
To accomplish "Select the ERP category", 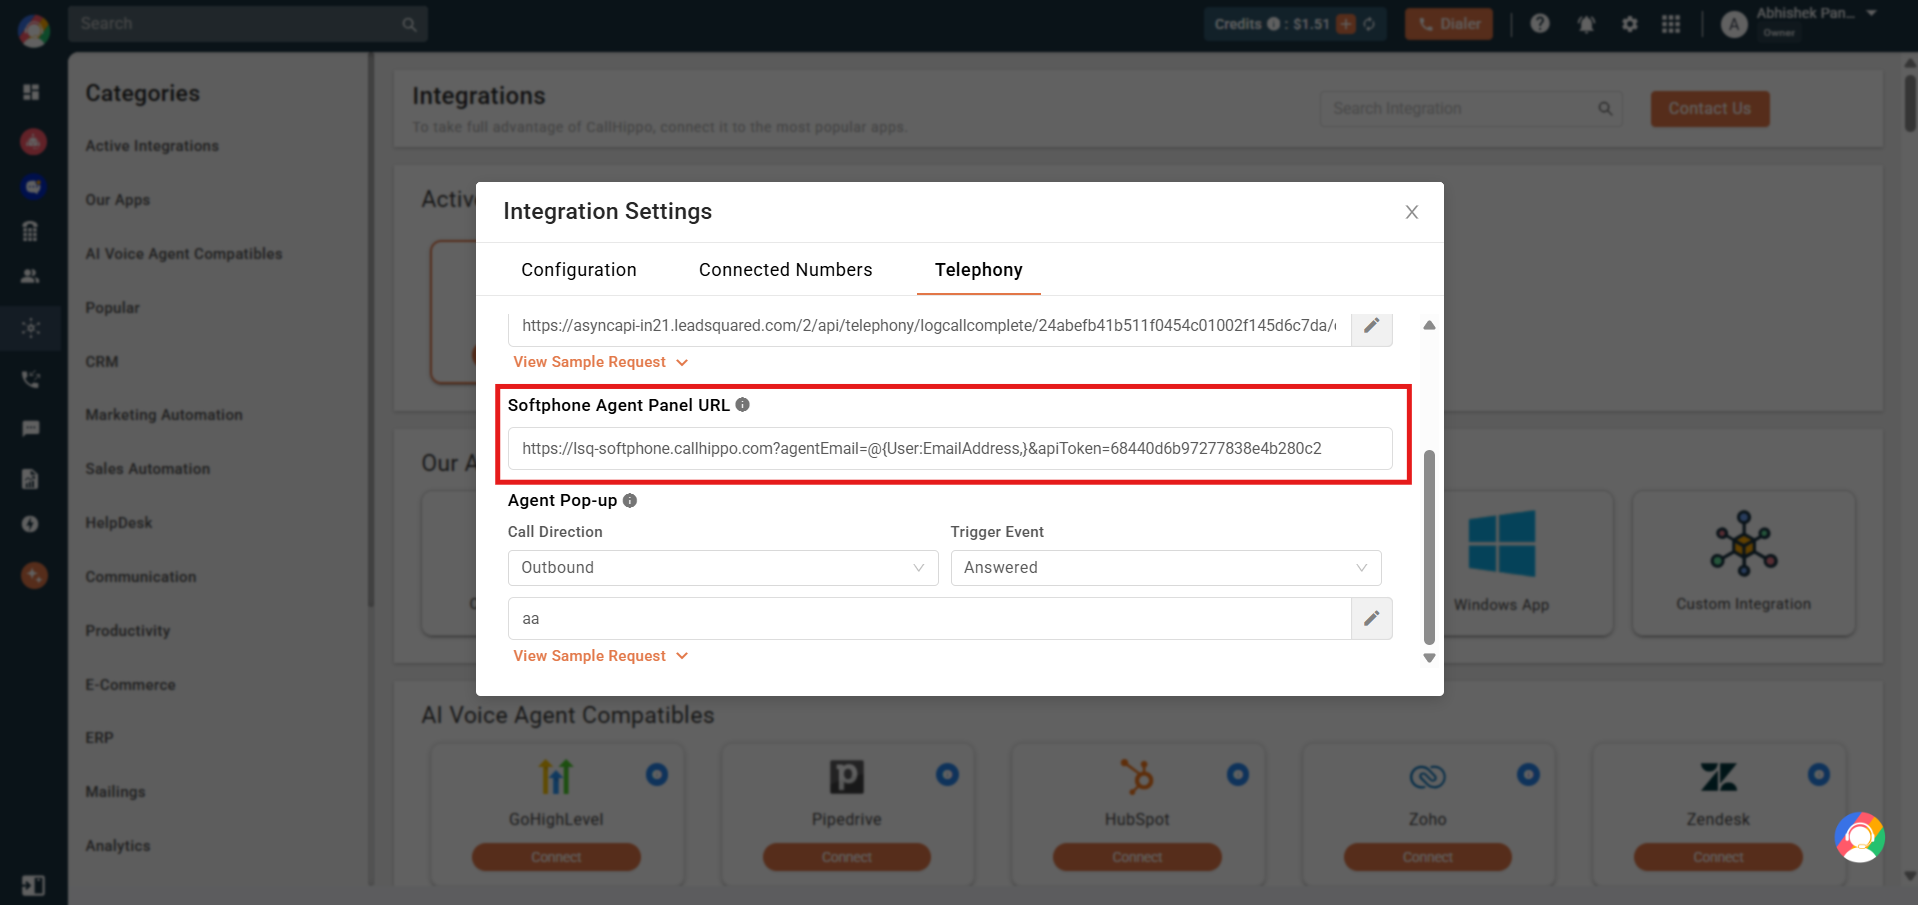I will pos(99,738).
